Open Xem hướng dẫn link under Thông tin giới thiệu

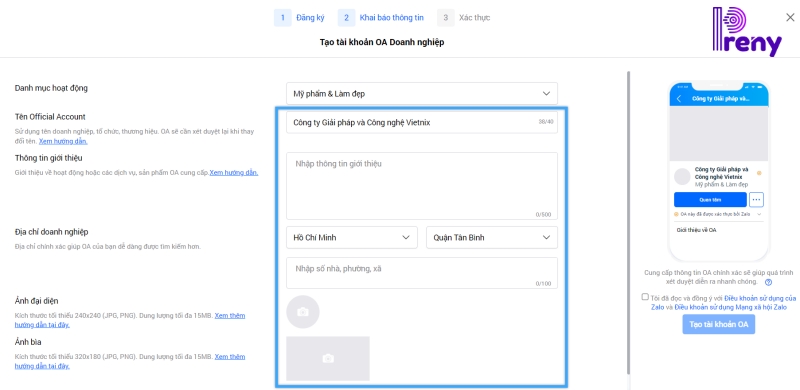point(234,173)
